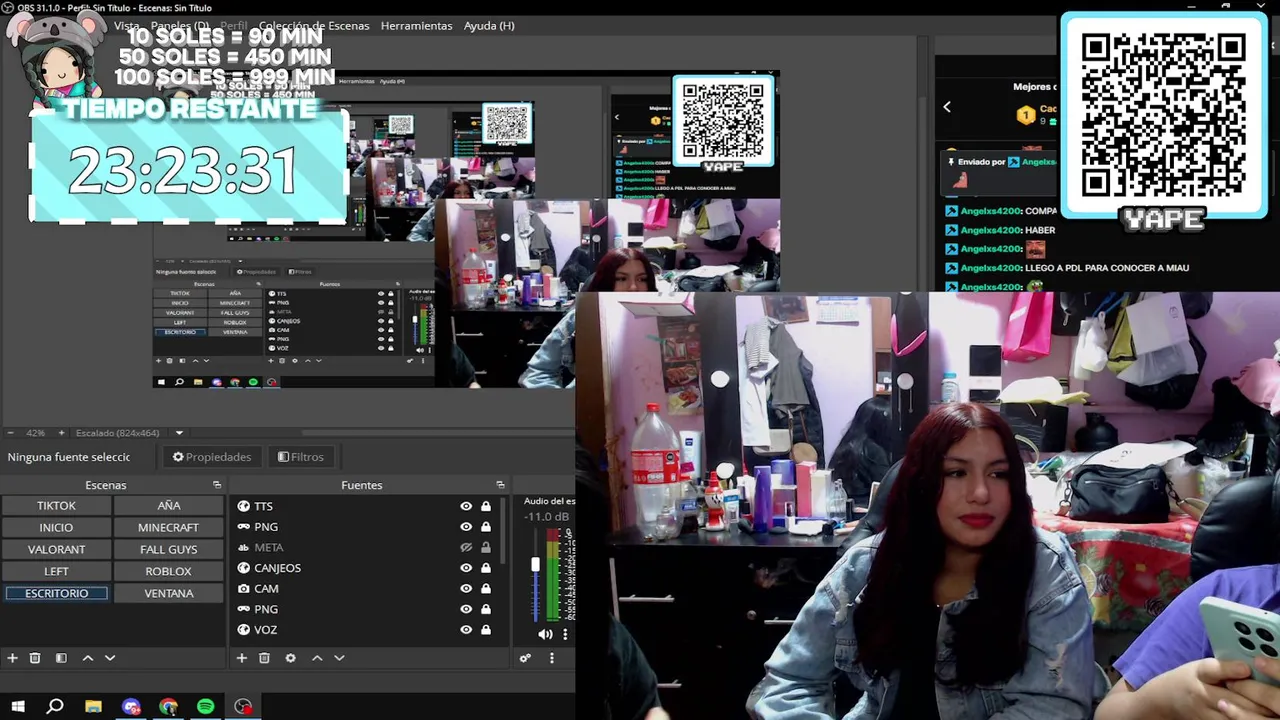Select the ESCRITORIO scene
The width and height of the screenshot is (1280, 720).
click(56, 594)
